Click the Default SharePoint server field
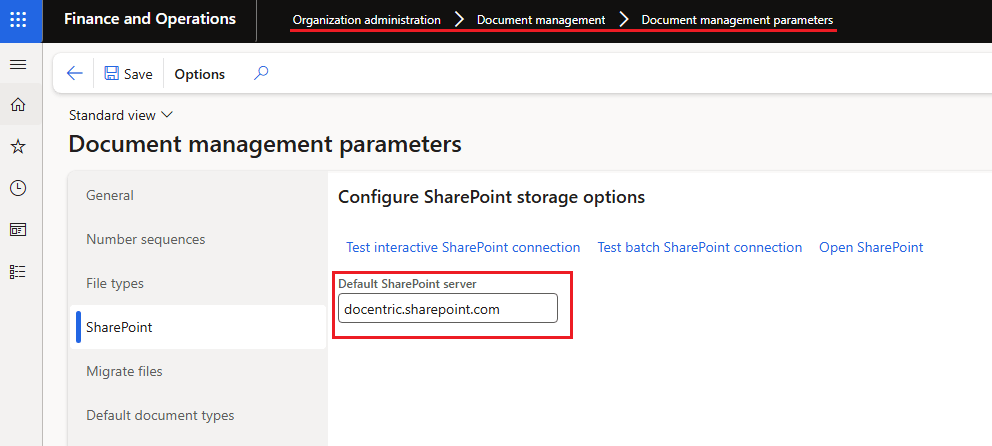Viewport: 992px width, 446px height. (447, 309)
